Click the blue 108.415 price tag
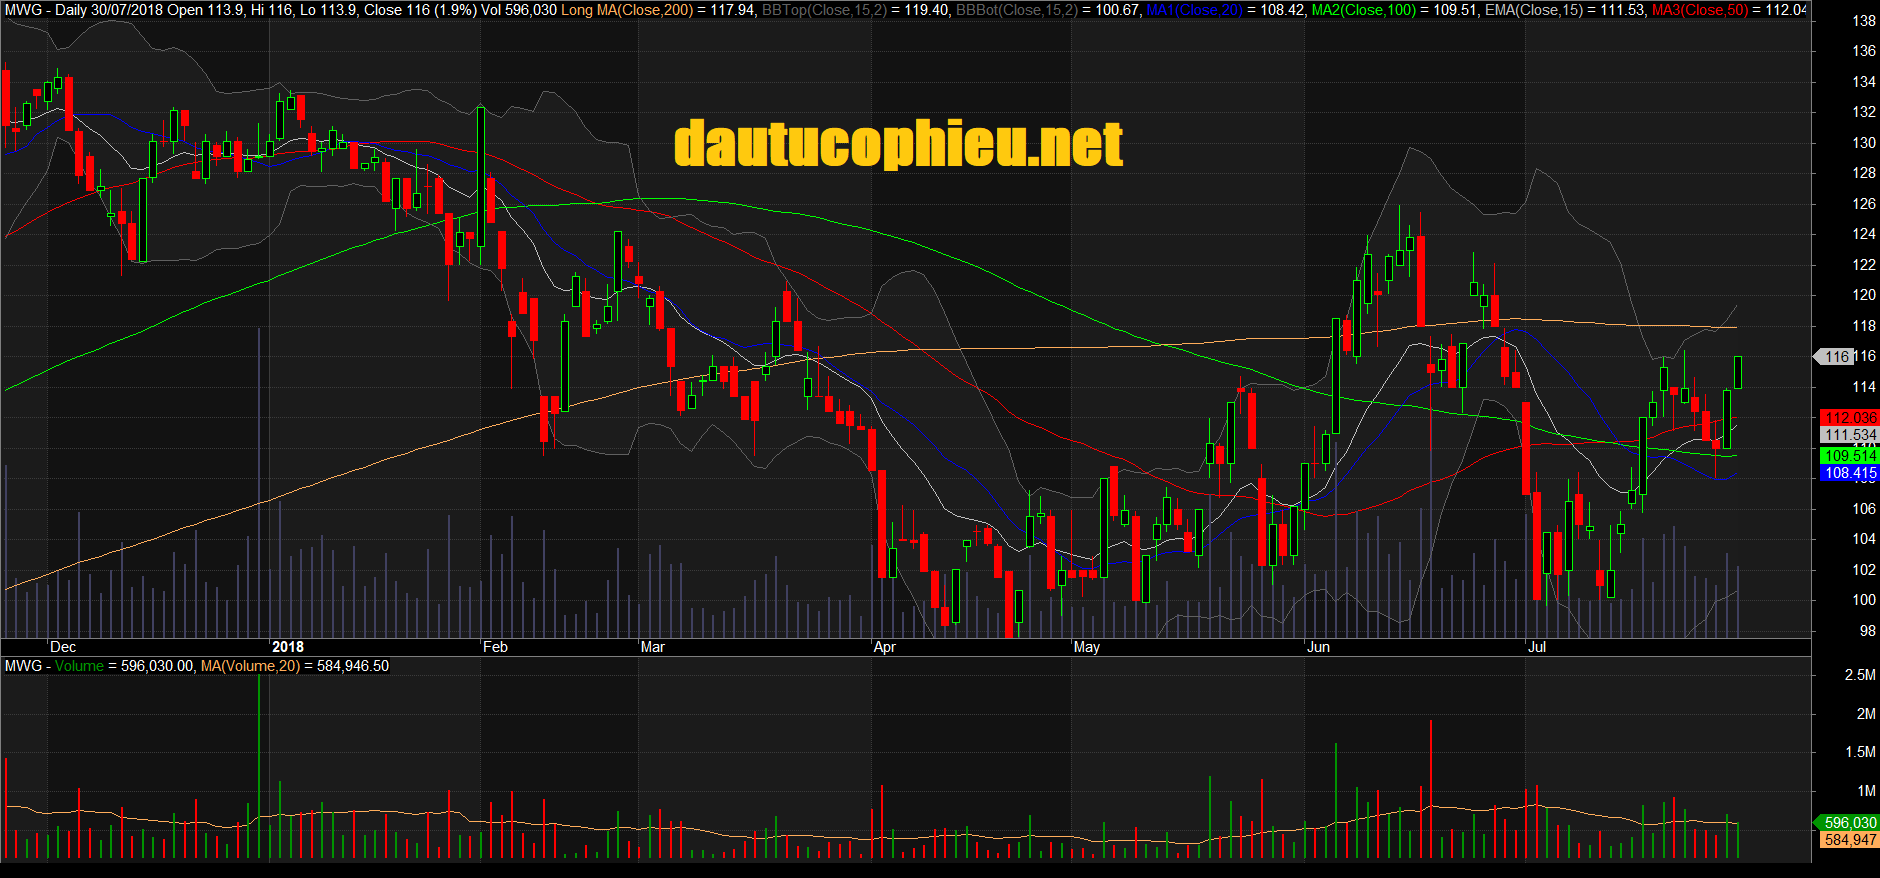This screenshot has height=878, width=1880. coord(1848,473)
